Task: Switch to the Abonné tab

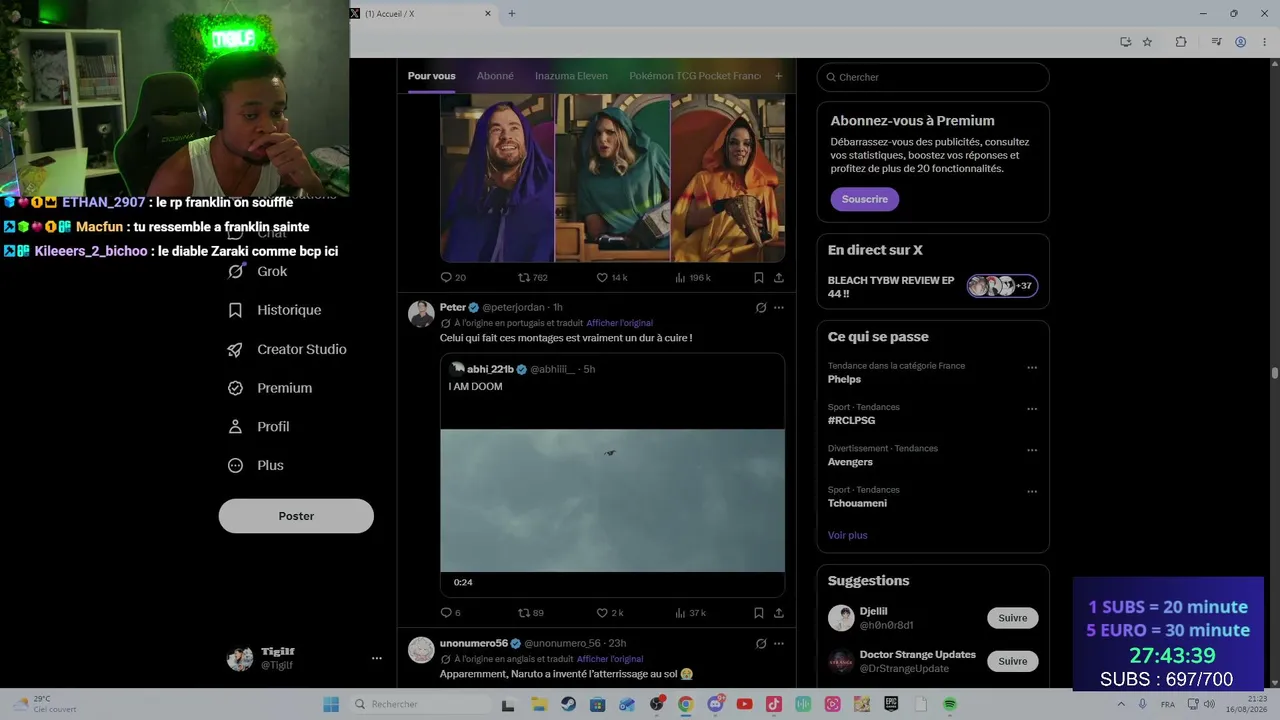Action: (495, 76)
